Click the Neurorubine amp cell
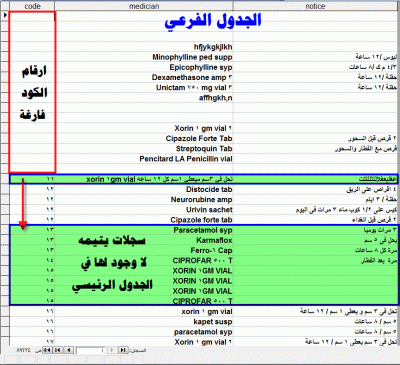 [144, 199]
